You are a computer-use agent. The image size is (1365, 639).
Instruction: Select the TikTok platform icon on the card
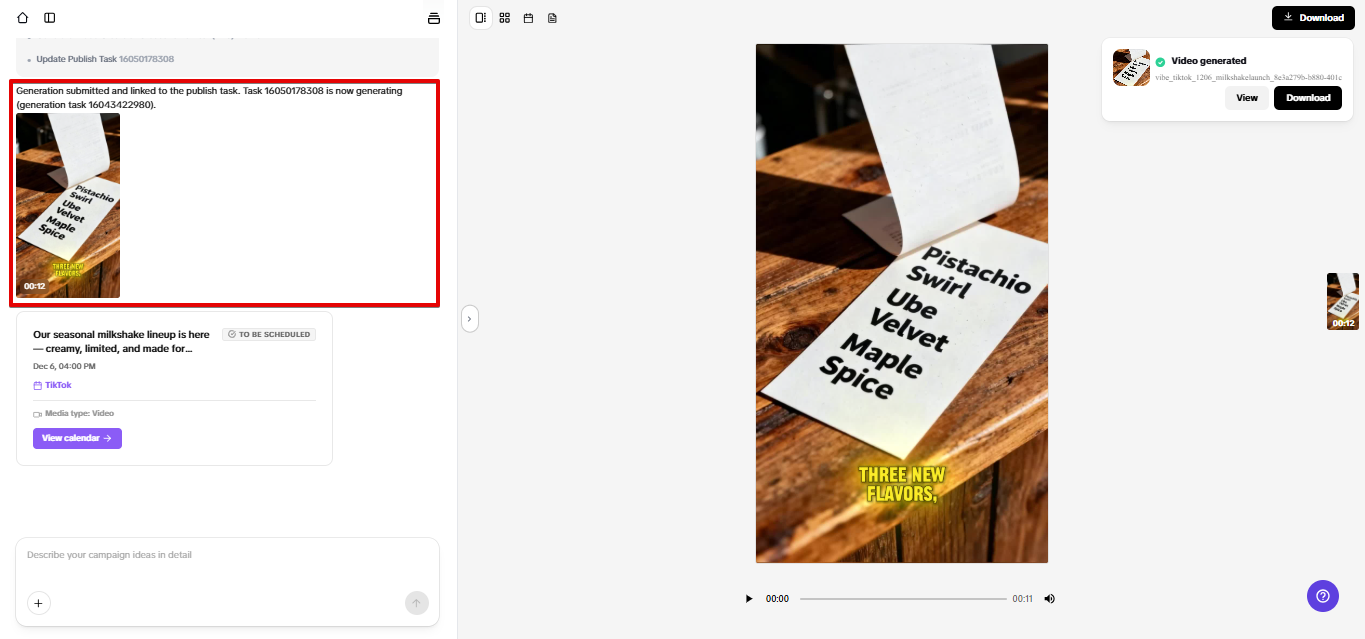pos(37,384)
